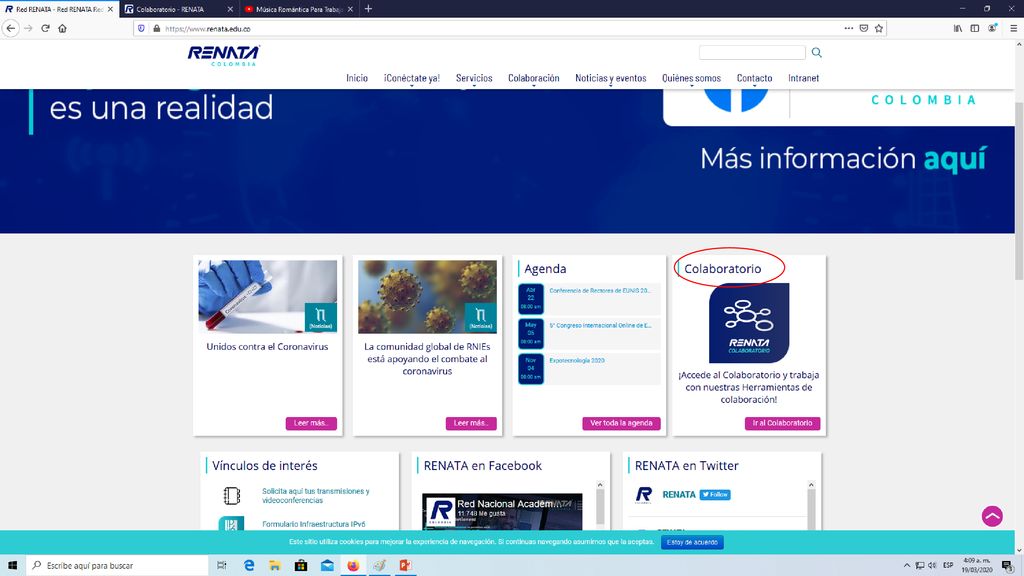The height and width of the screenshot is (576, 1024).
Task: Open Conferencia de Rectores de EUNIS agenda event
Action: point(600,291)
